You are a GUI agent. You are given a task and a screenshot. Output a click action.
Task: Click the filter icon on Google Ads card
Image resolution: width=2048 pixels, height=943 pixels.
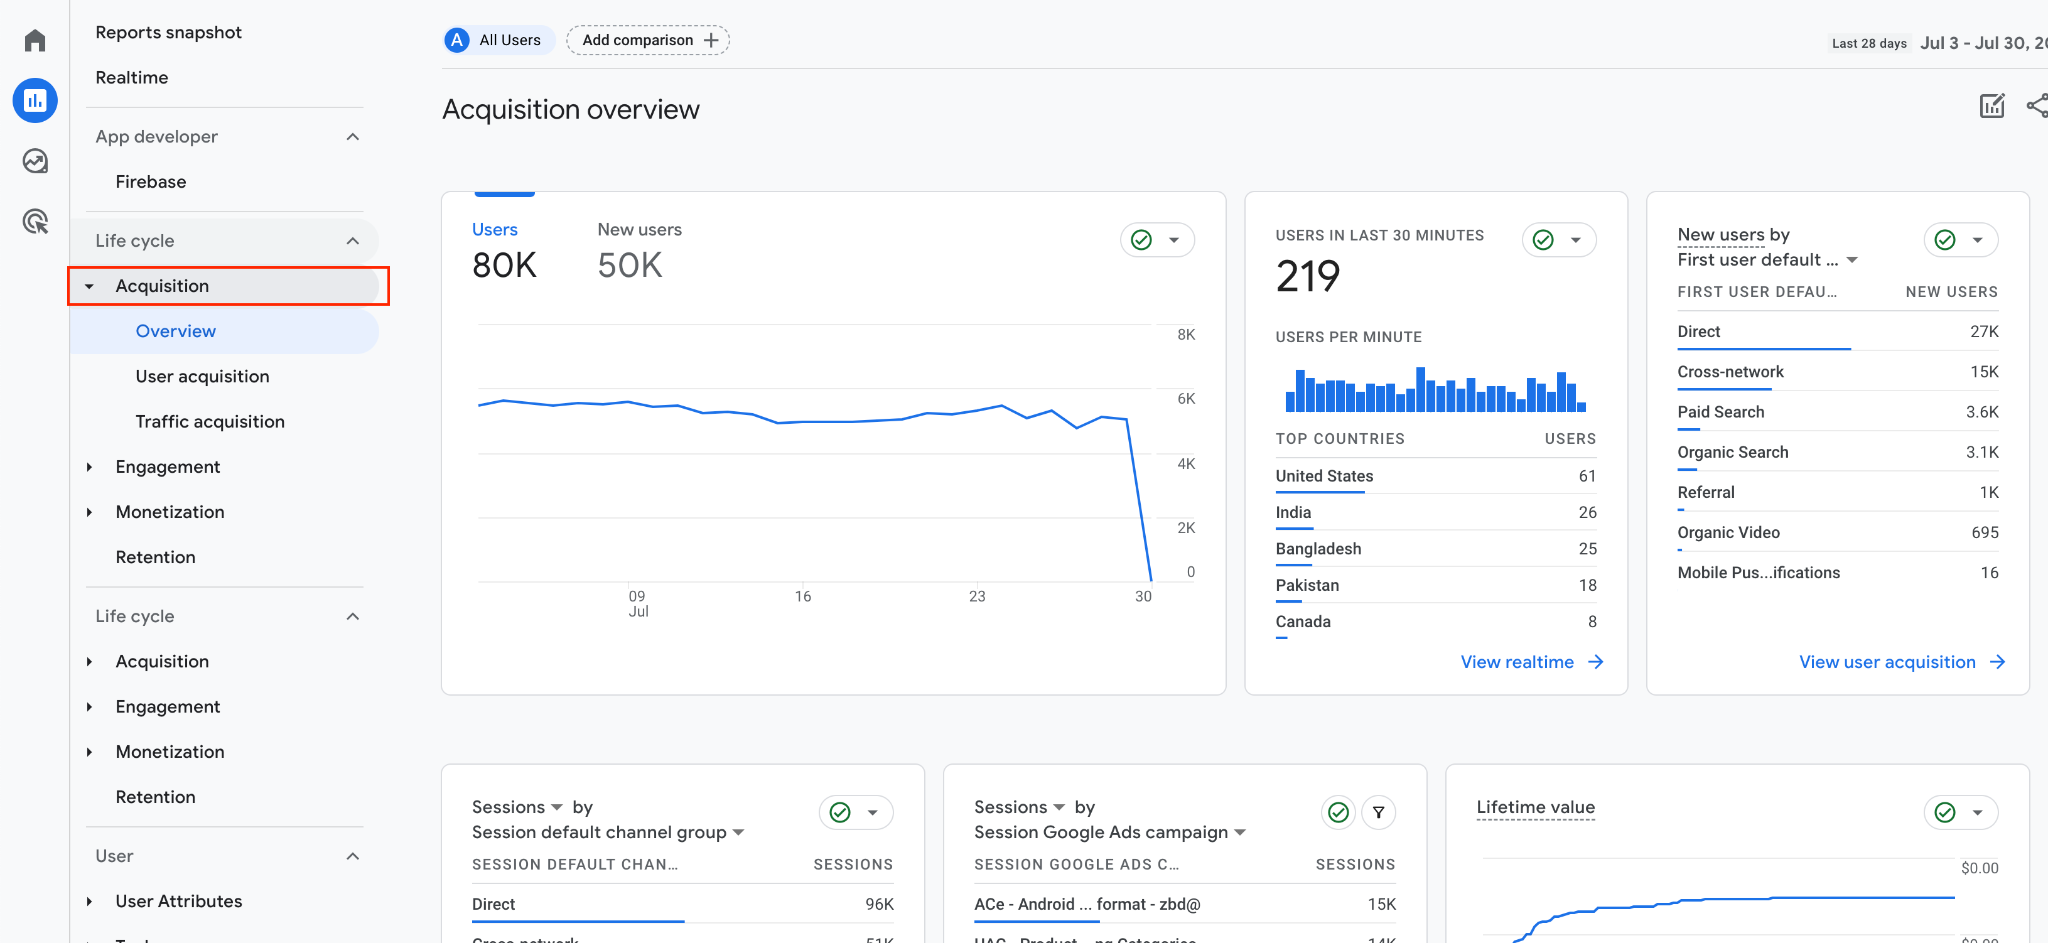1378,812
